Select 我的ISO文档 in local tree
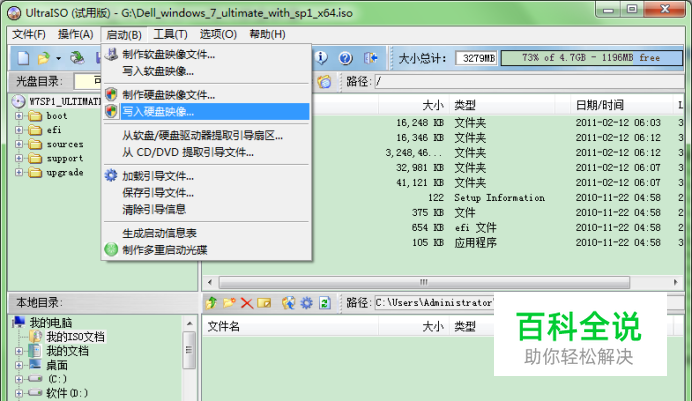The height and width of the screenshot is (401, 692). [75, 337]
